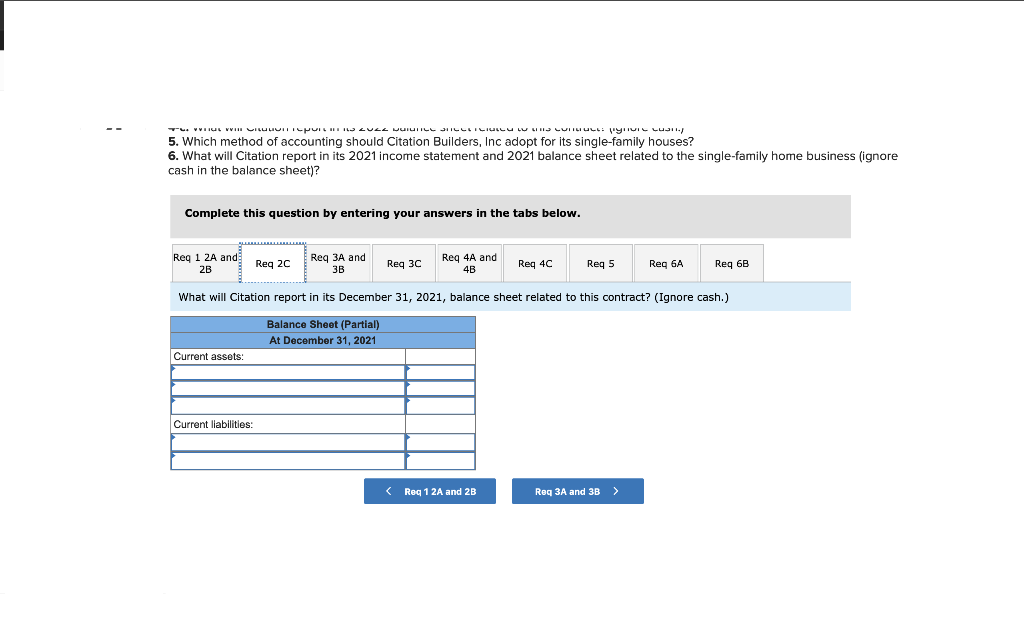Viewport: 1024px width, 640px height.
Task: Click third current asset amount field
Action: [440, 406]
